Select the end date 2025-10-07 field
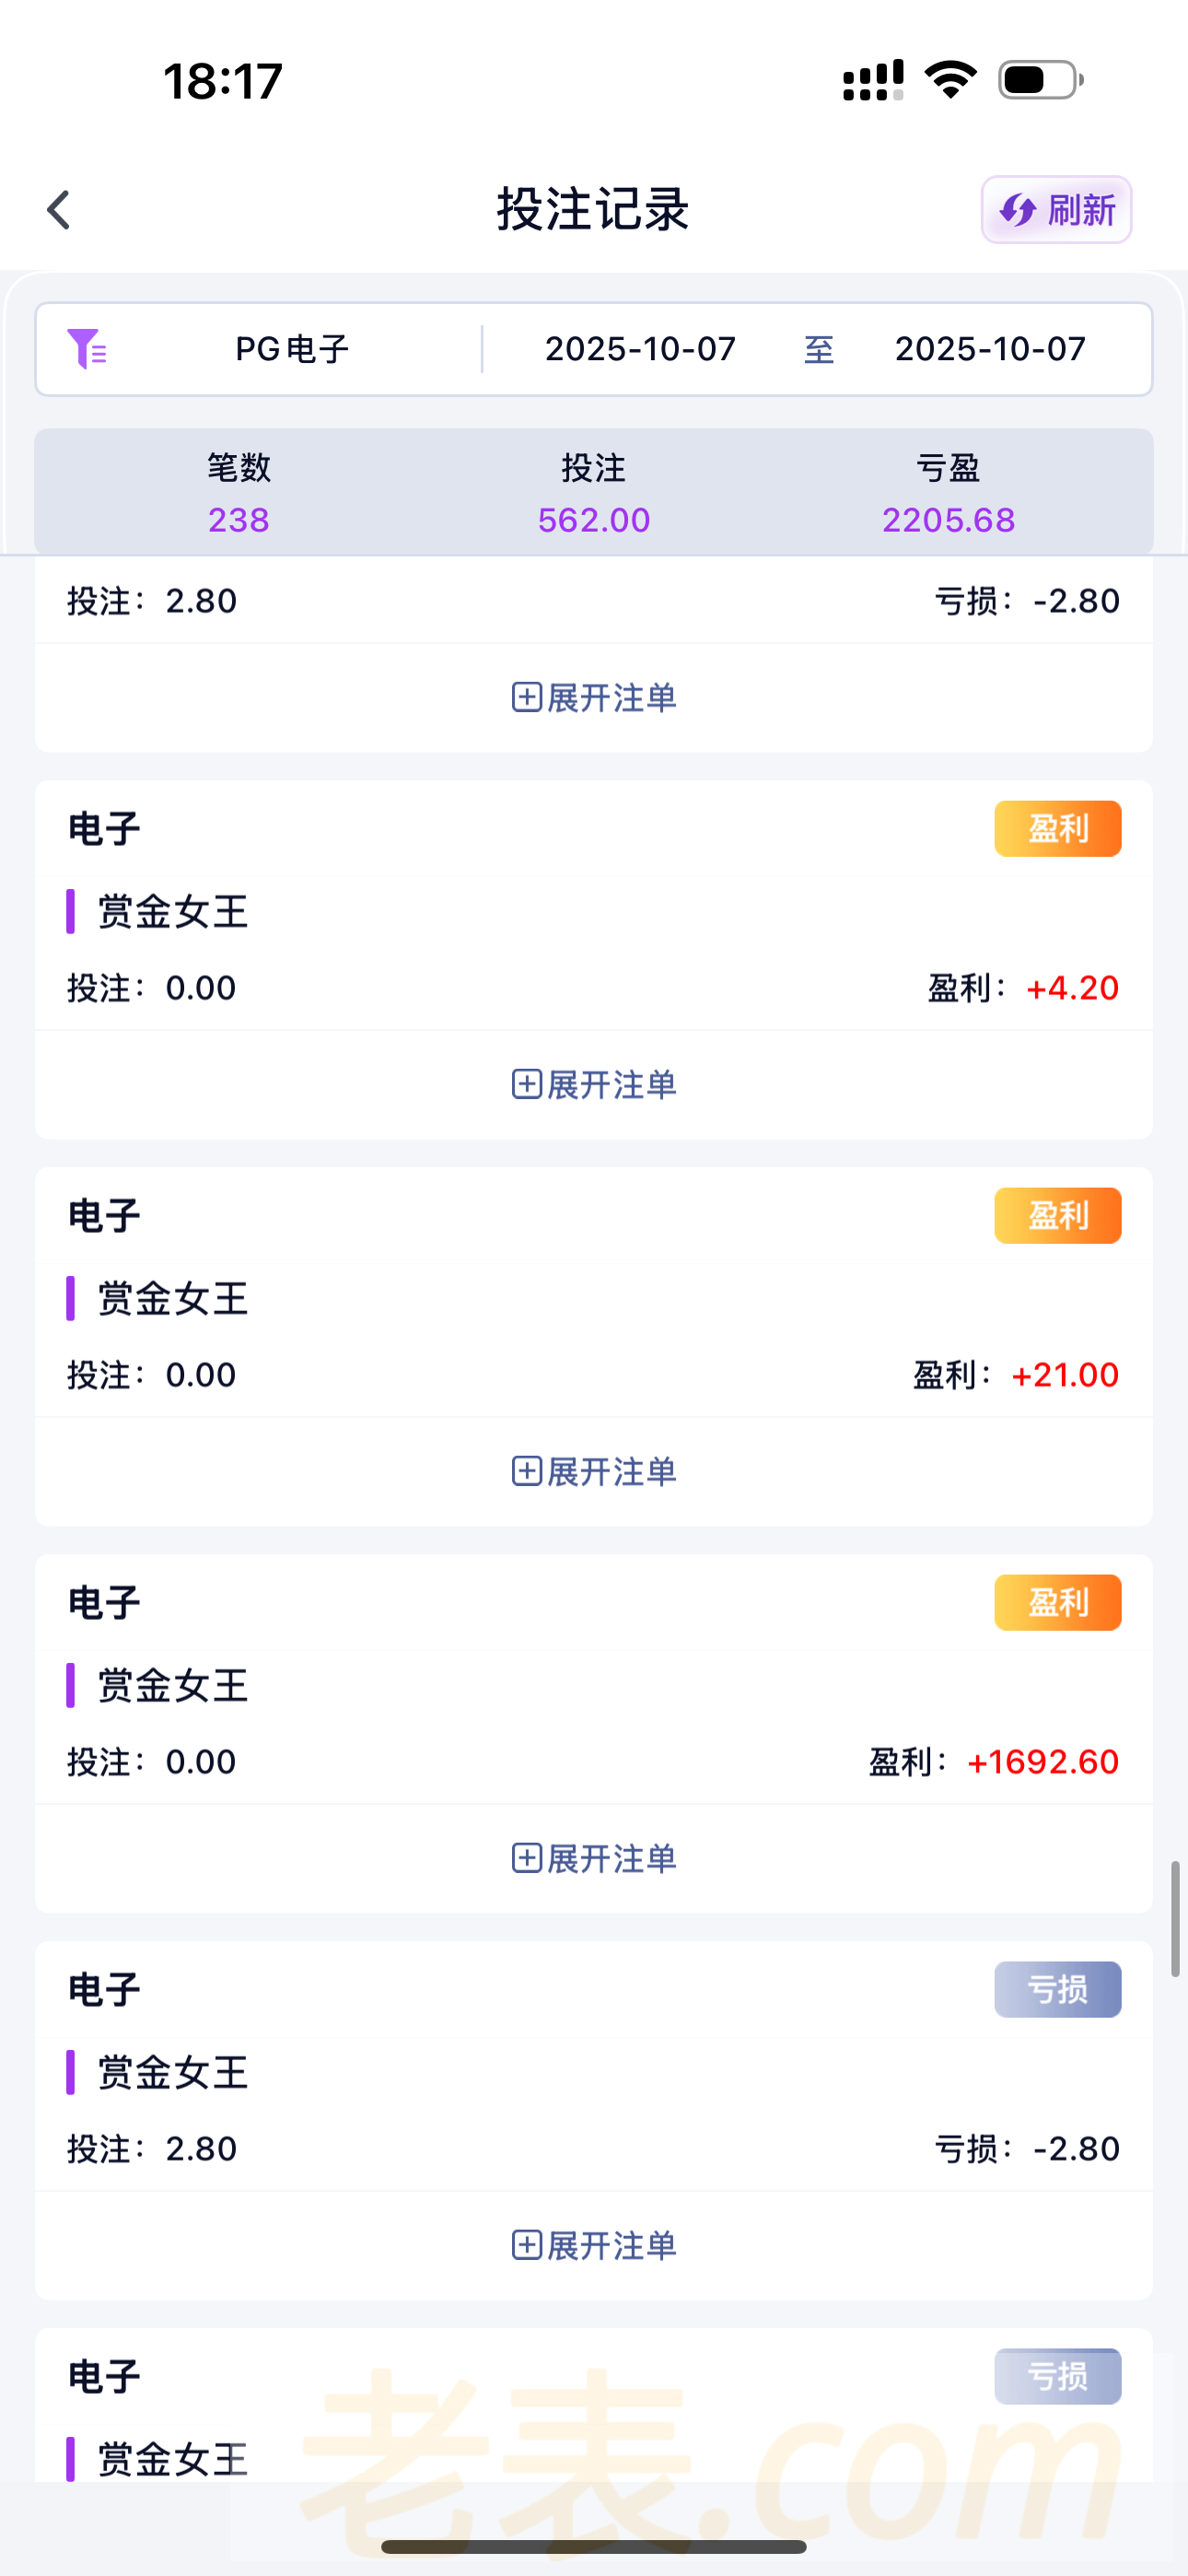Viewport: 1188px width, 2576px height. (990, 349)
